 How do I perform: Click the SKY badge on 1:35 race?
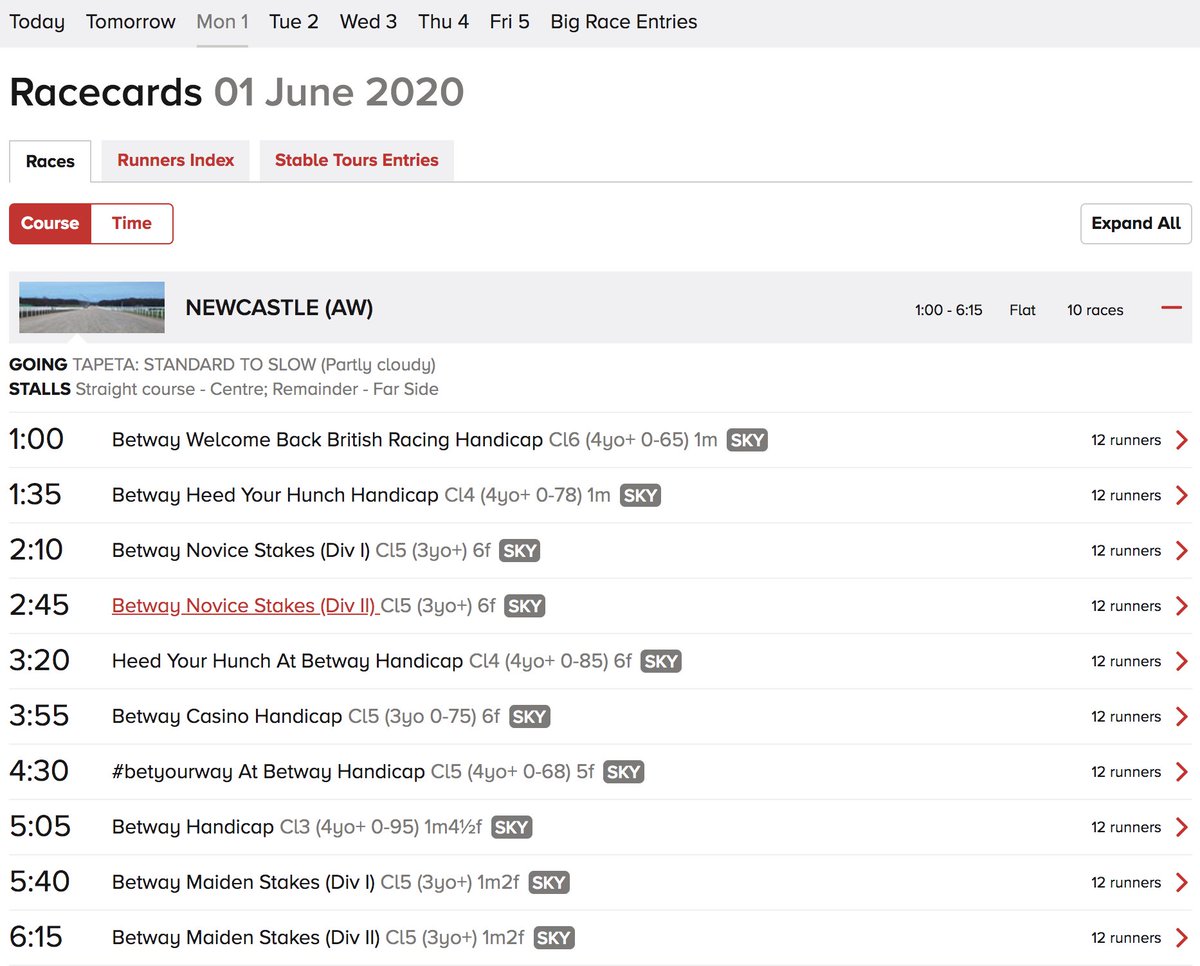pos(640,495)
